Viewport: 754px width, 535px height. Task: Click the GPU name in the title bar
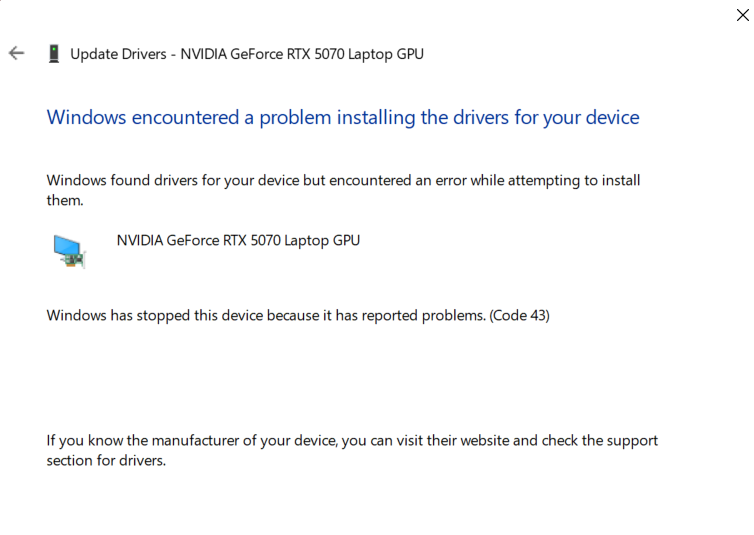coord(302,54)
